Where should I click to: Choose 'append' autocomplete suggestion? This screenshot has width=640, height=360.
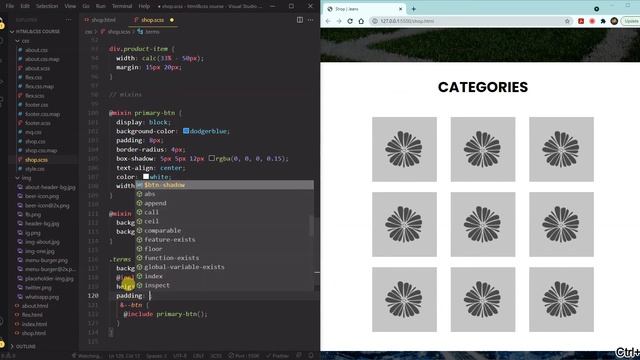[224, 203]
